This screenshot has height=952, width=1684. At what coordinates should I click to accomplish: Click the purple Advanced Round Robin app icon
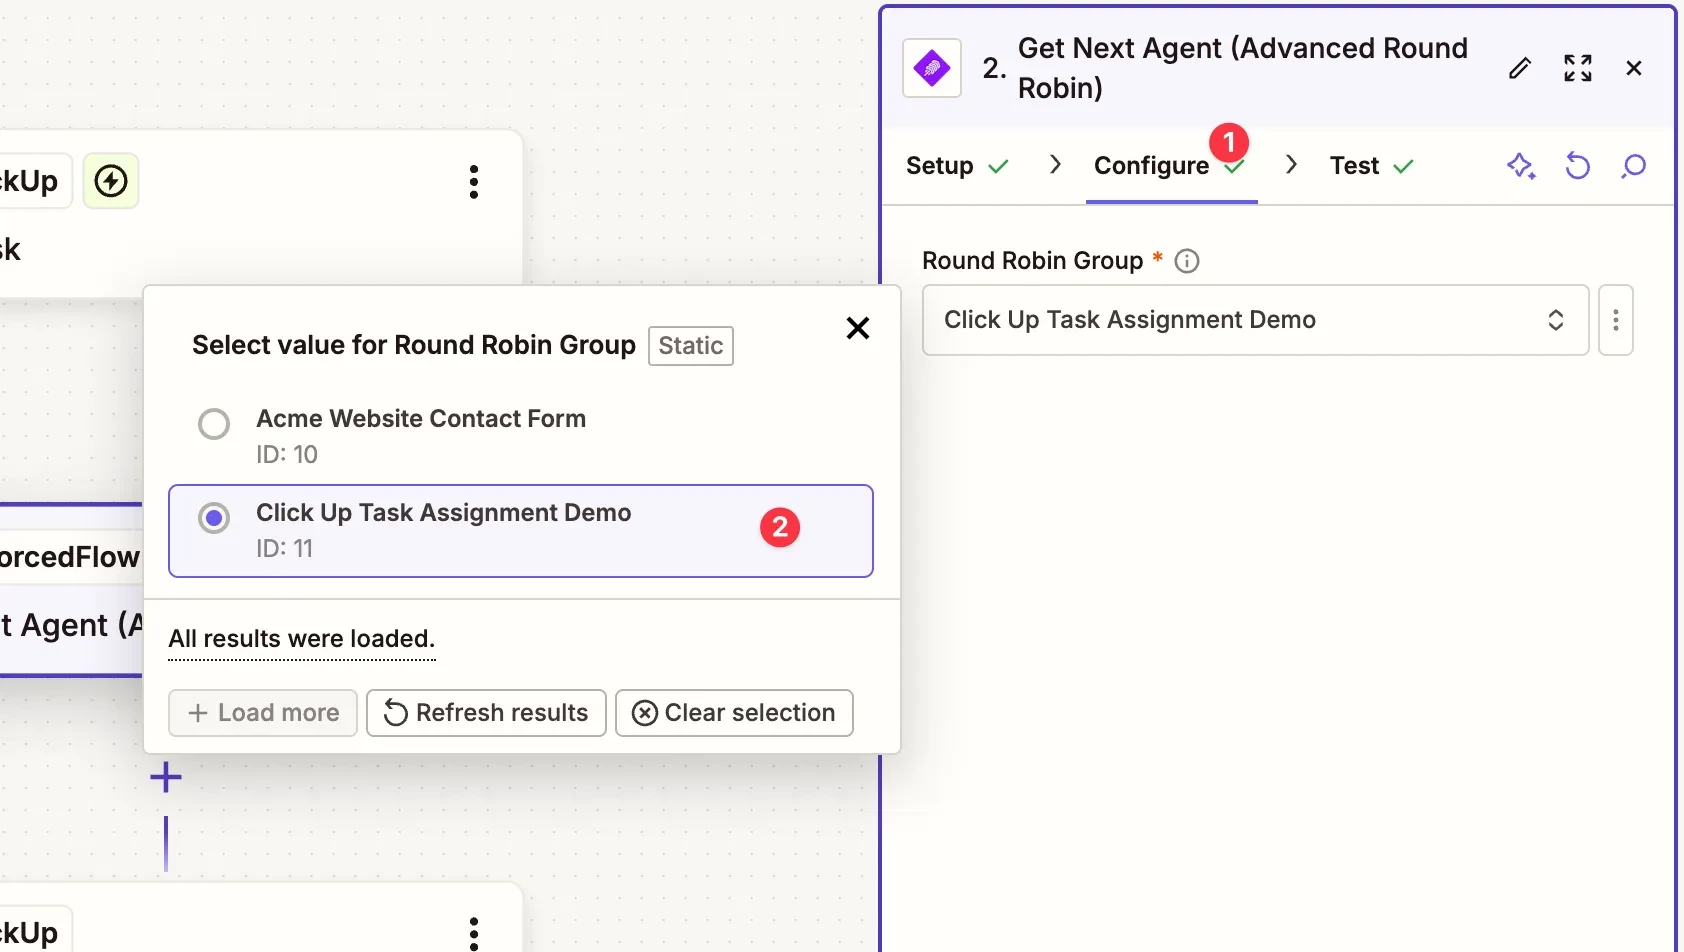pos(932,68)
